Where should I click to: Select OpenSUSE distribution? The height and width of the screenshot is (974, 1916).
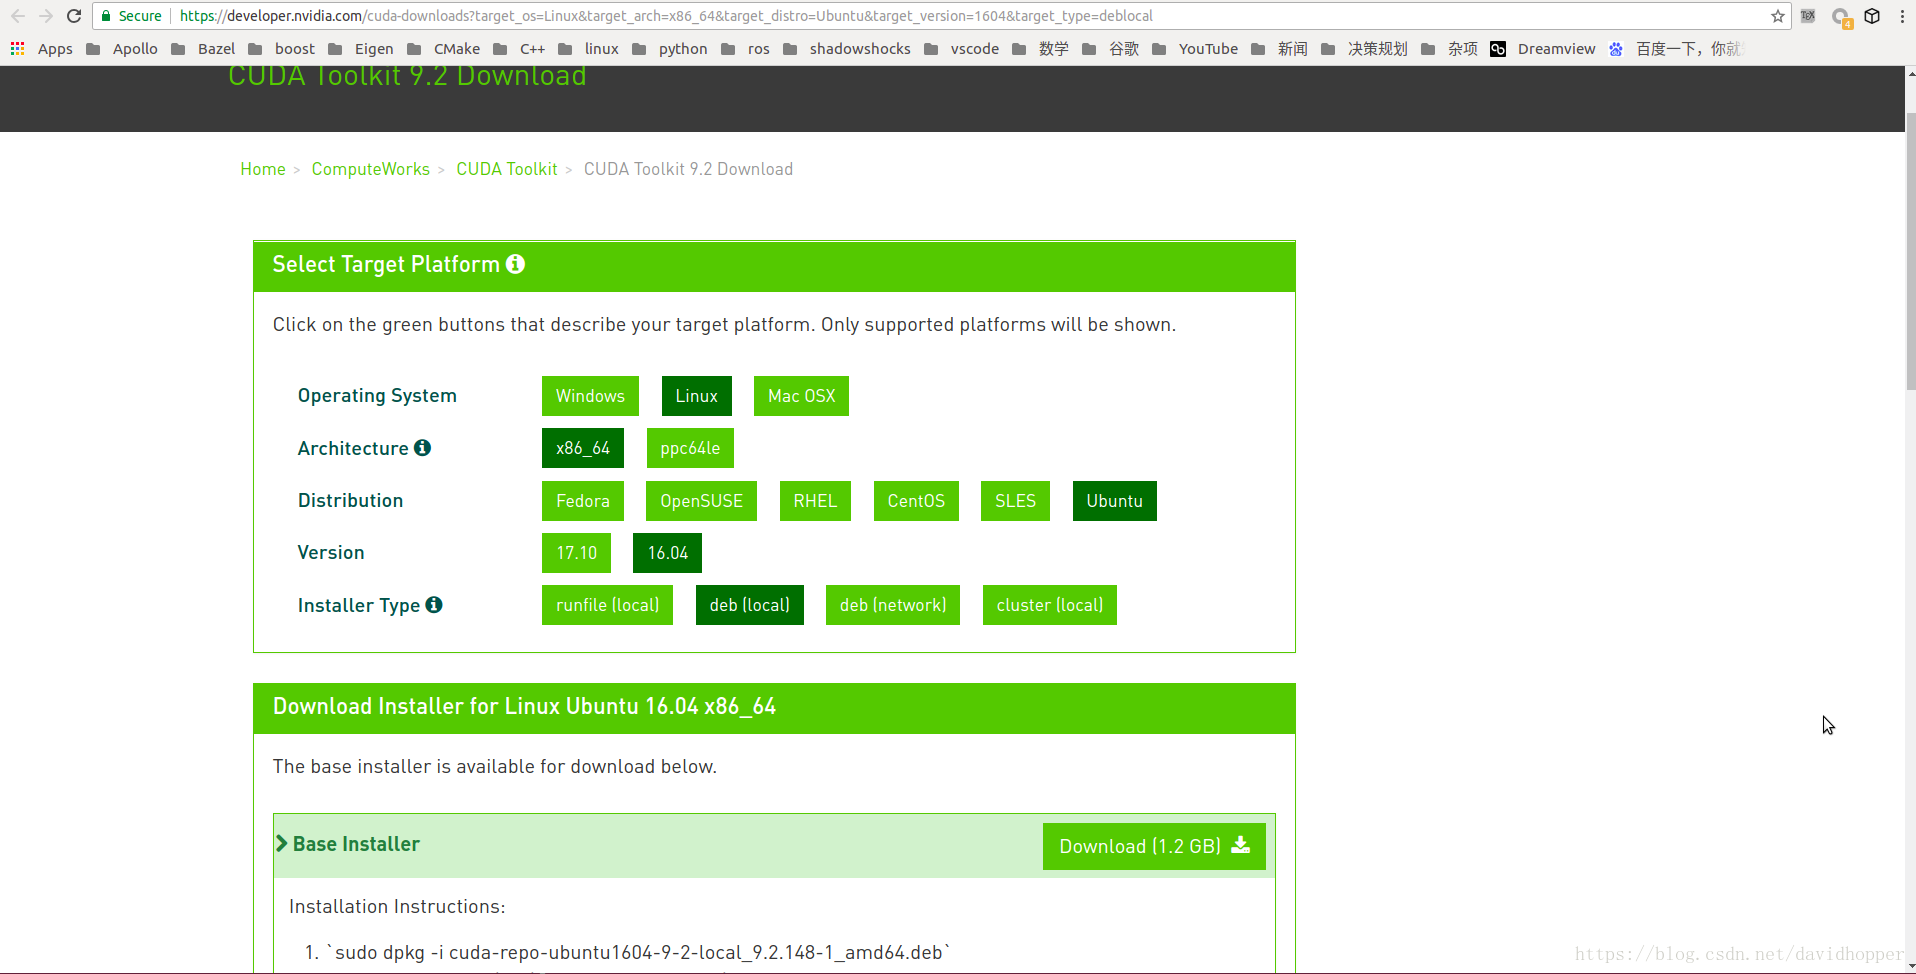coord(702,501)
